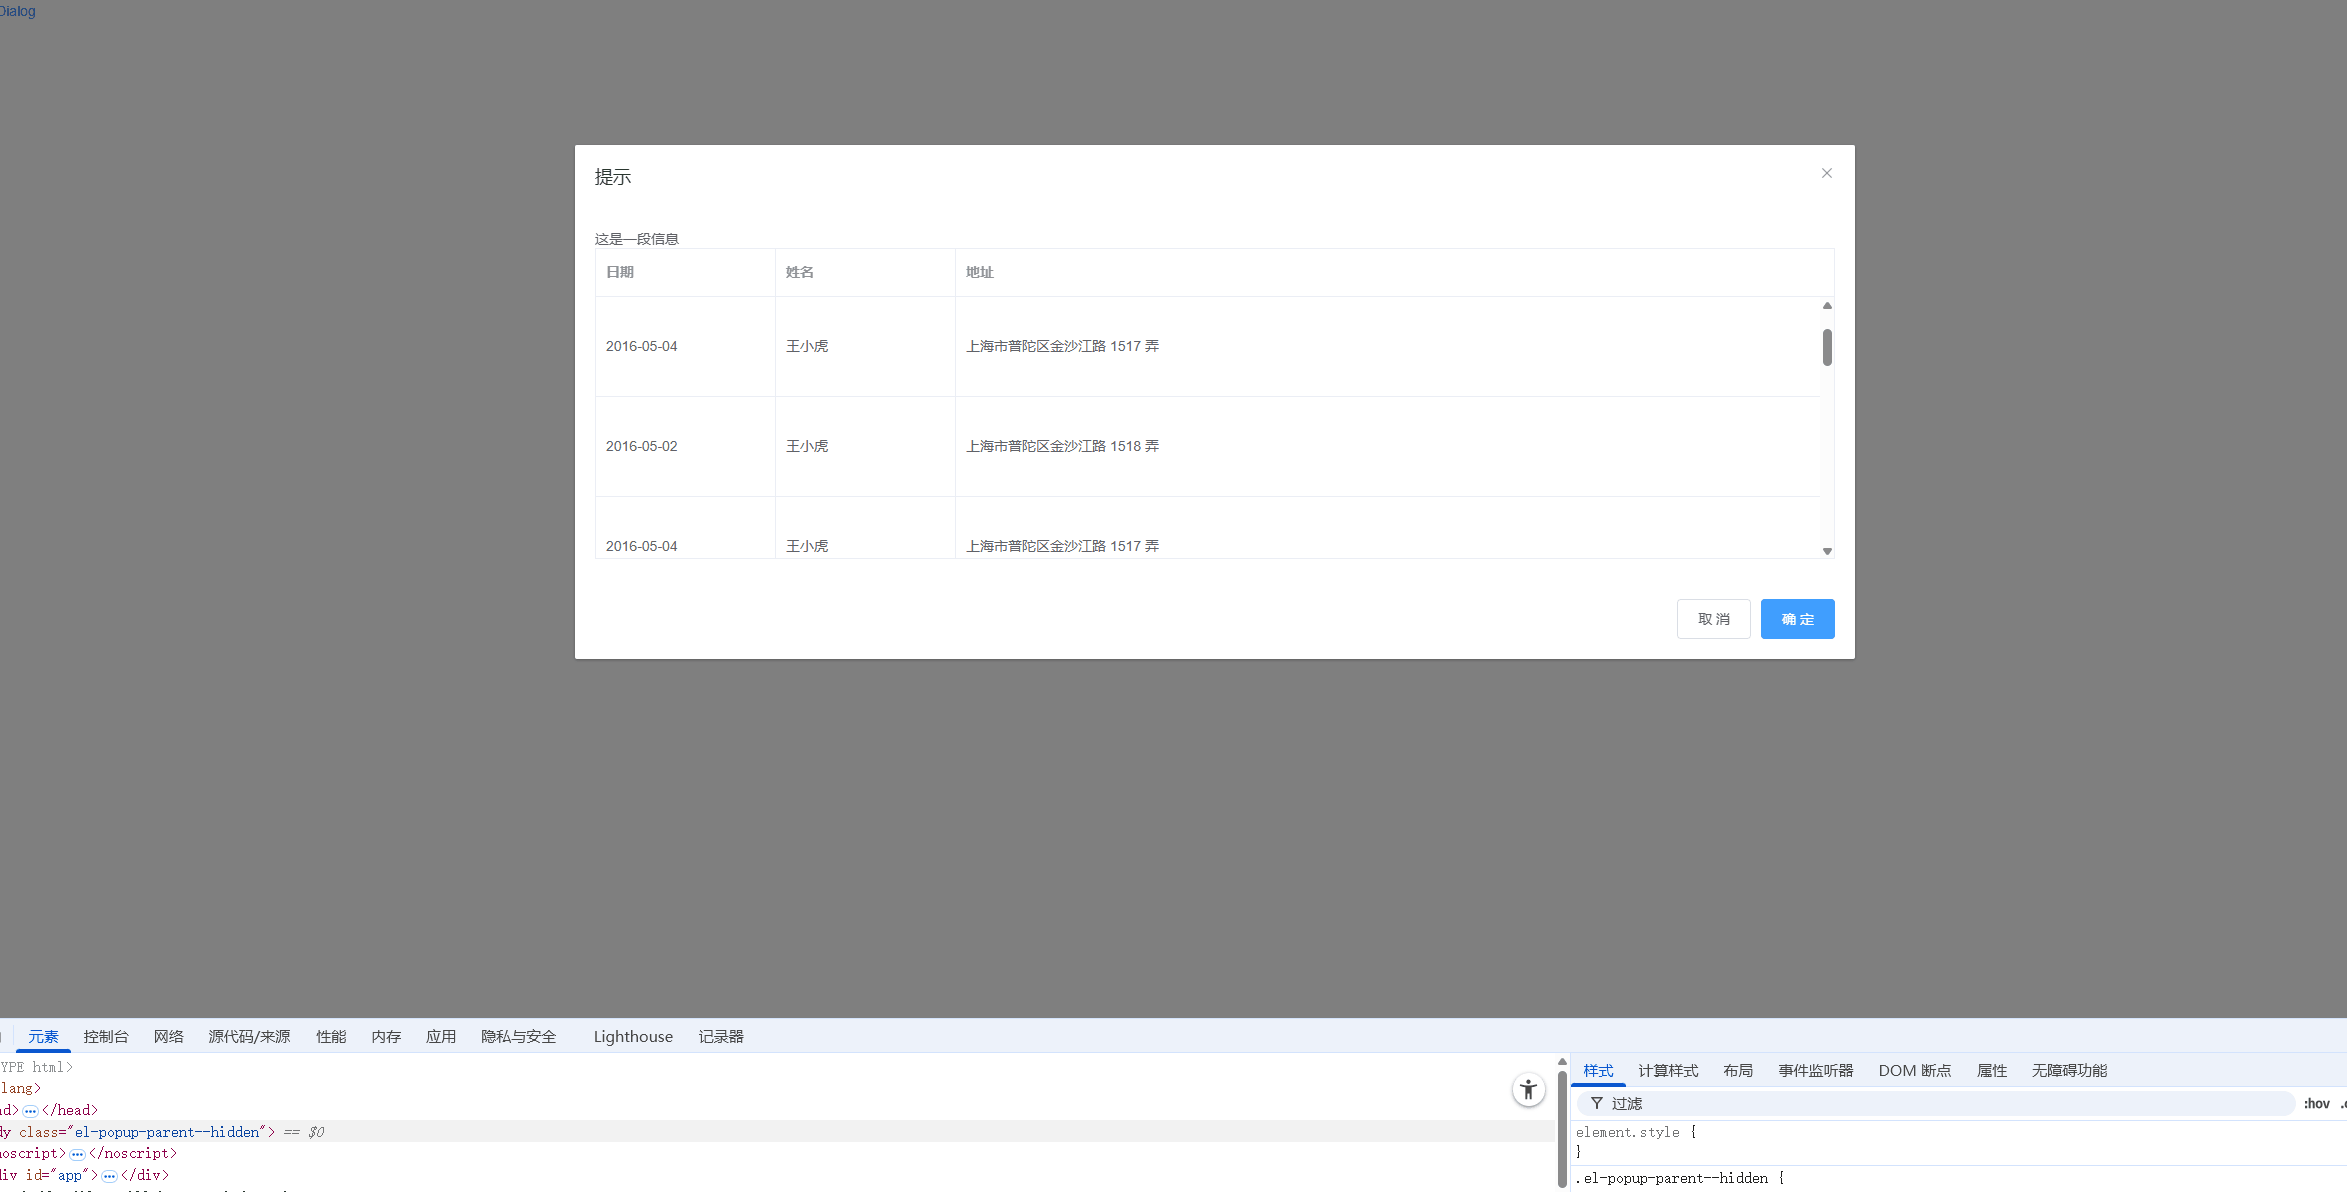Click the blue 确定 button

(1797, 619)
